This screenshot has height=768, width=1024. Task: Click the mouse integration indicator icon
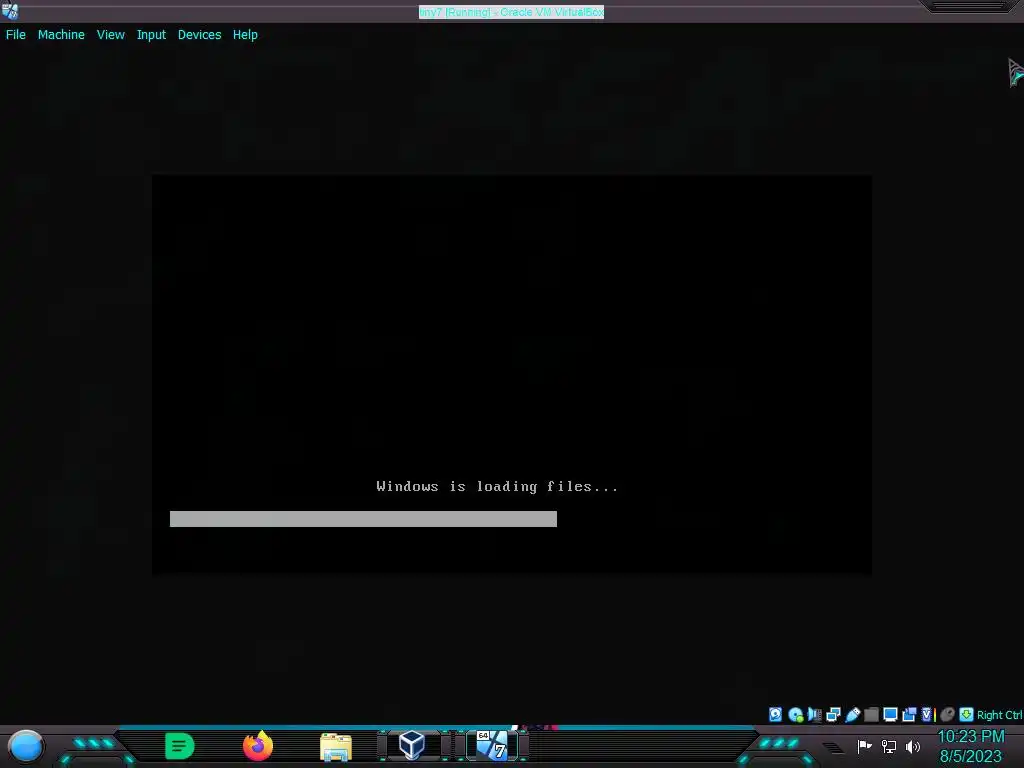[947, 714]
